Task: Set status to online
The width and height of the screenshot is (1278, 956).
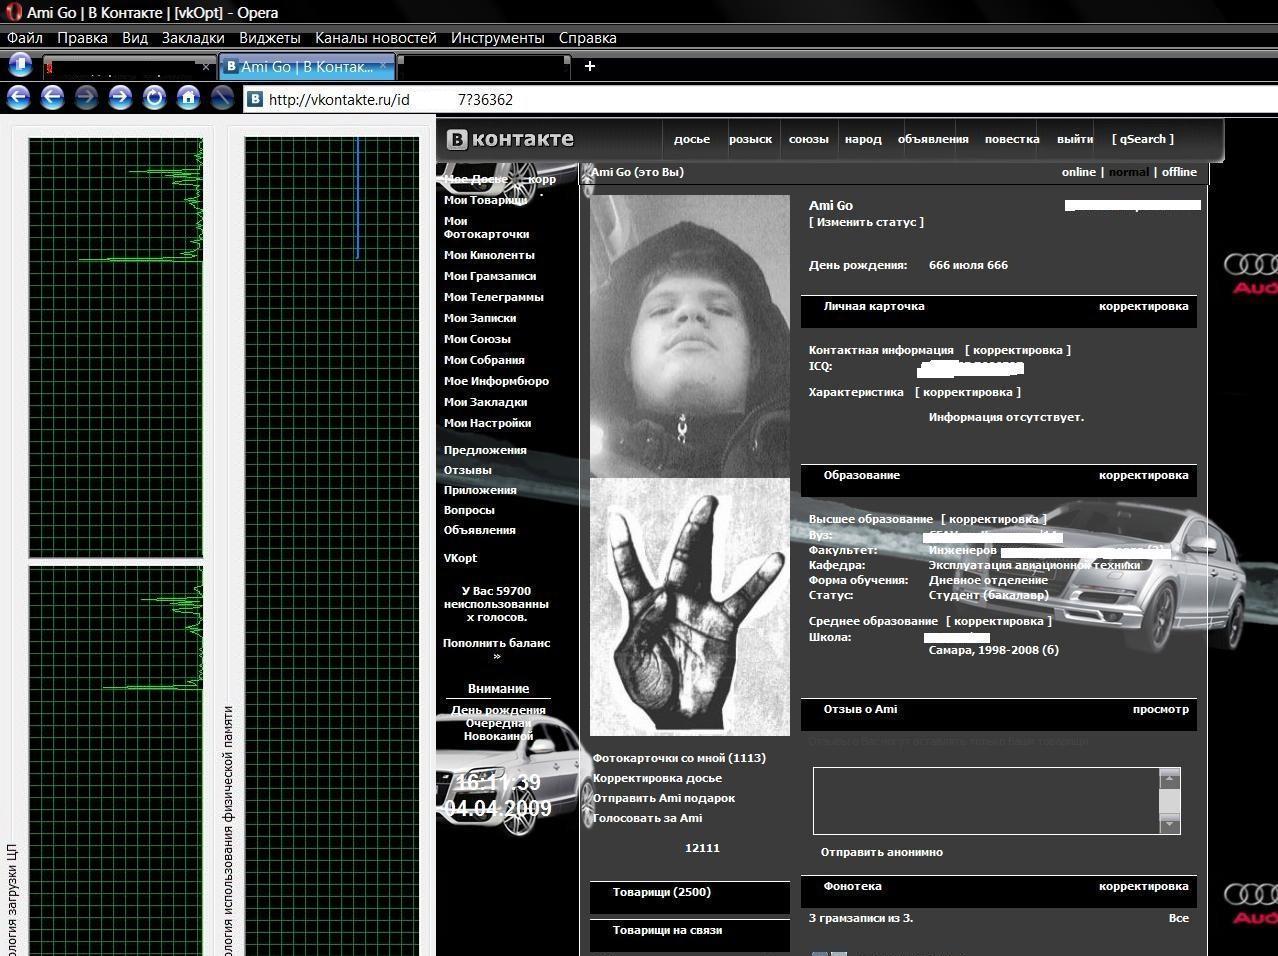Action: [x=1078, y=172]
